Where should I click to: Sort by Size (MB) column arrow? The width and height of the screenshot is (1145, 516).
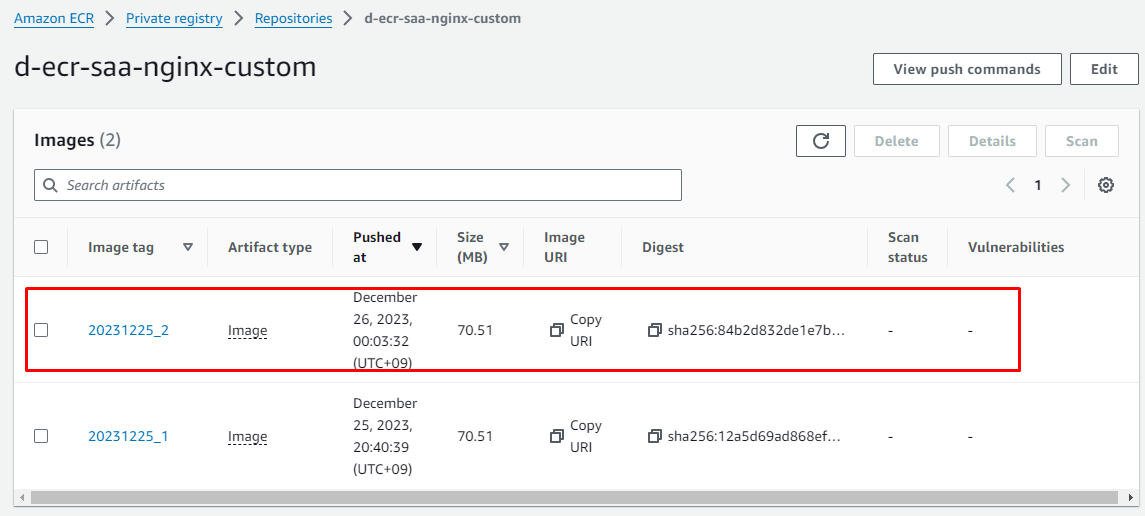coord(504,247)
